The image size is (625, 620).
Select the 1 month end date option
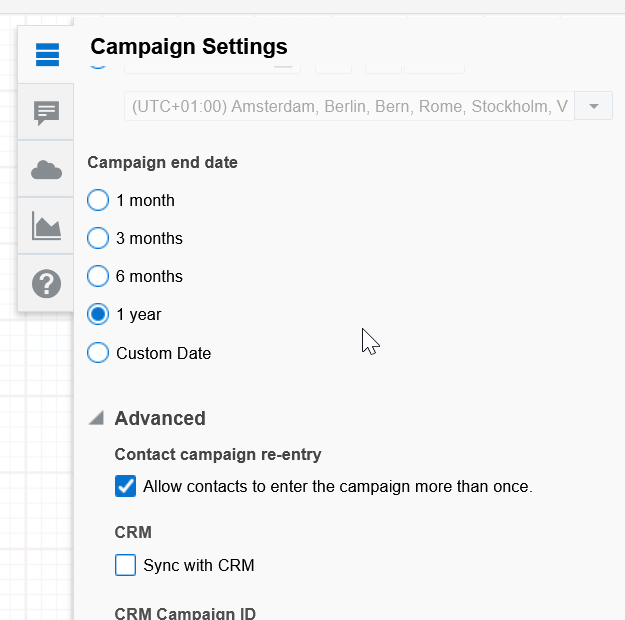[x=98, y=201]
